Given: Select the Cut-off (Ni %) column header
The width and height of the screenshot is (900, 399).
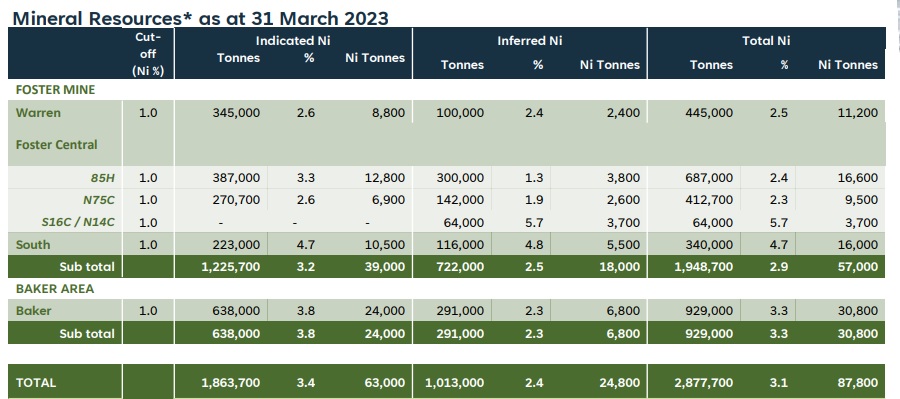Looking at the screenshot, I should pos(148,54).
